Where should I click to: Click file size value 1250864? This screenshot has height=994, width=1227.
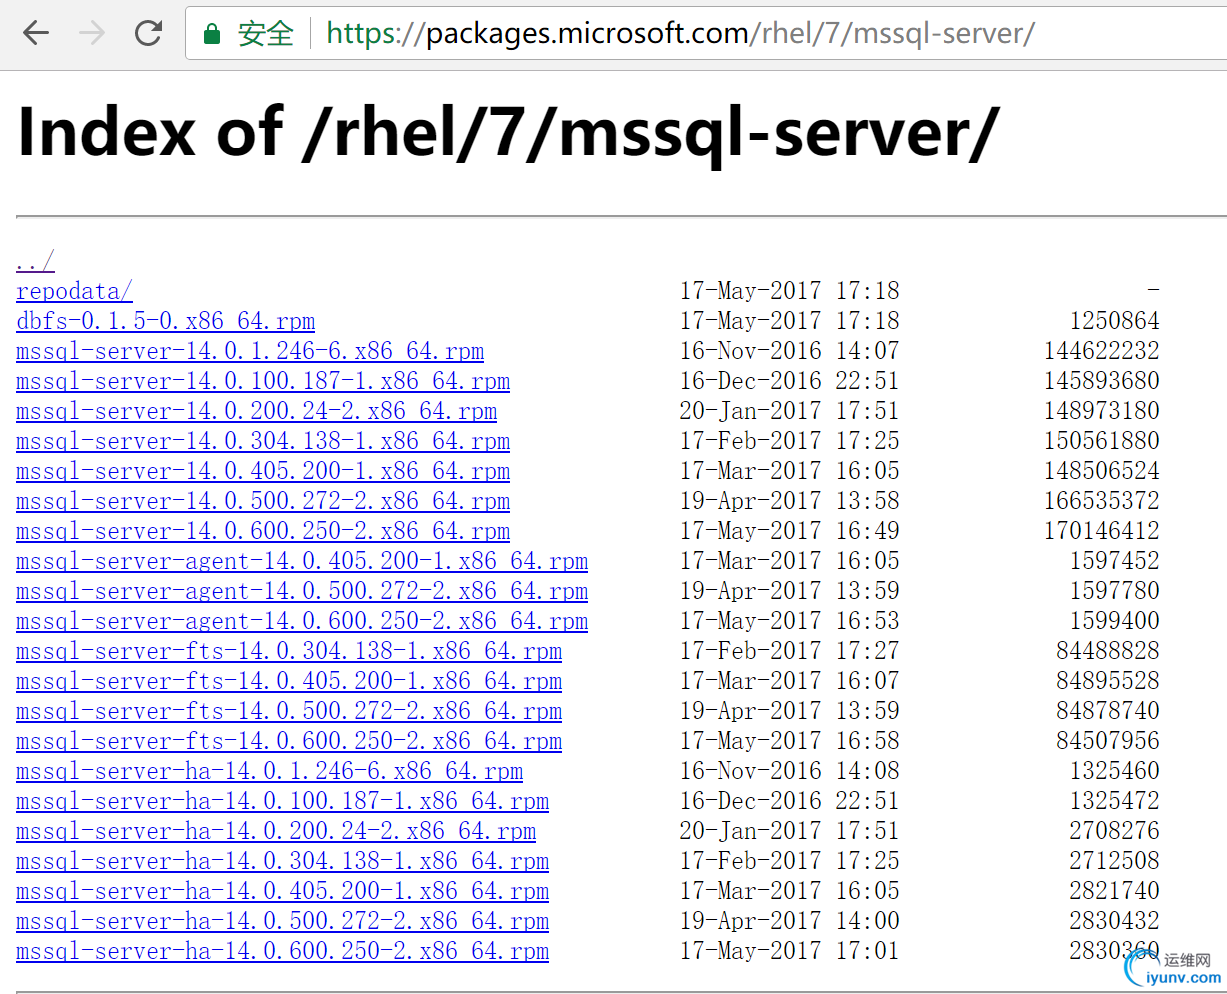[x=1114, y=321]
